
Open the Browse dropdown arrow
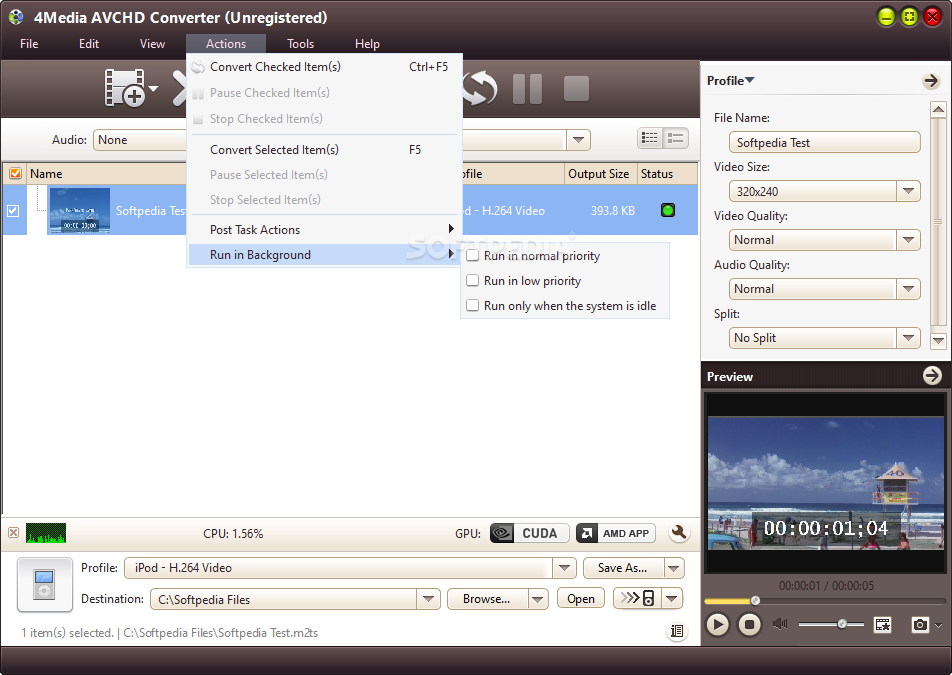tap(537, 599)
